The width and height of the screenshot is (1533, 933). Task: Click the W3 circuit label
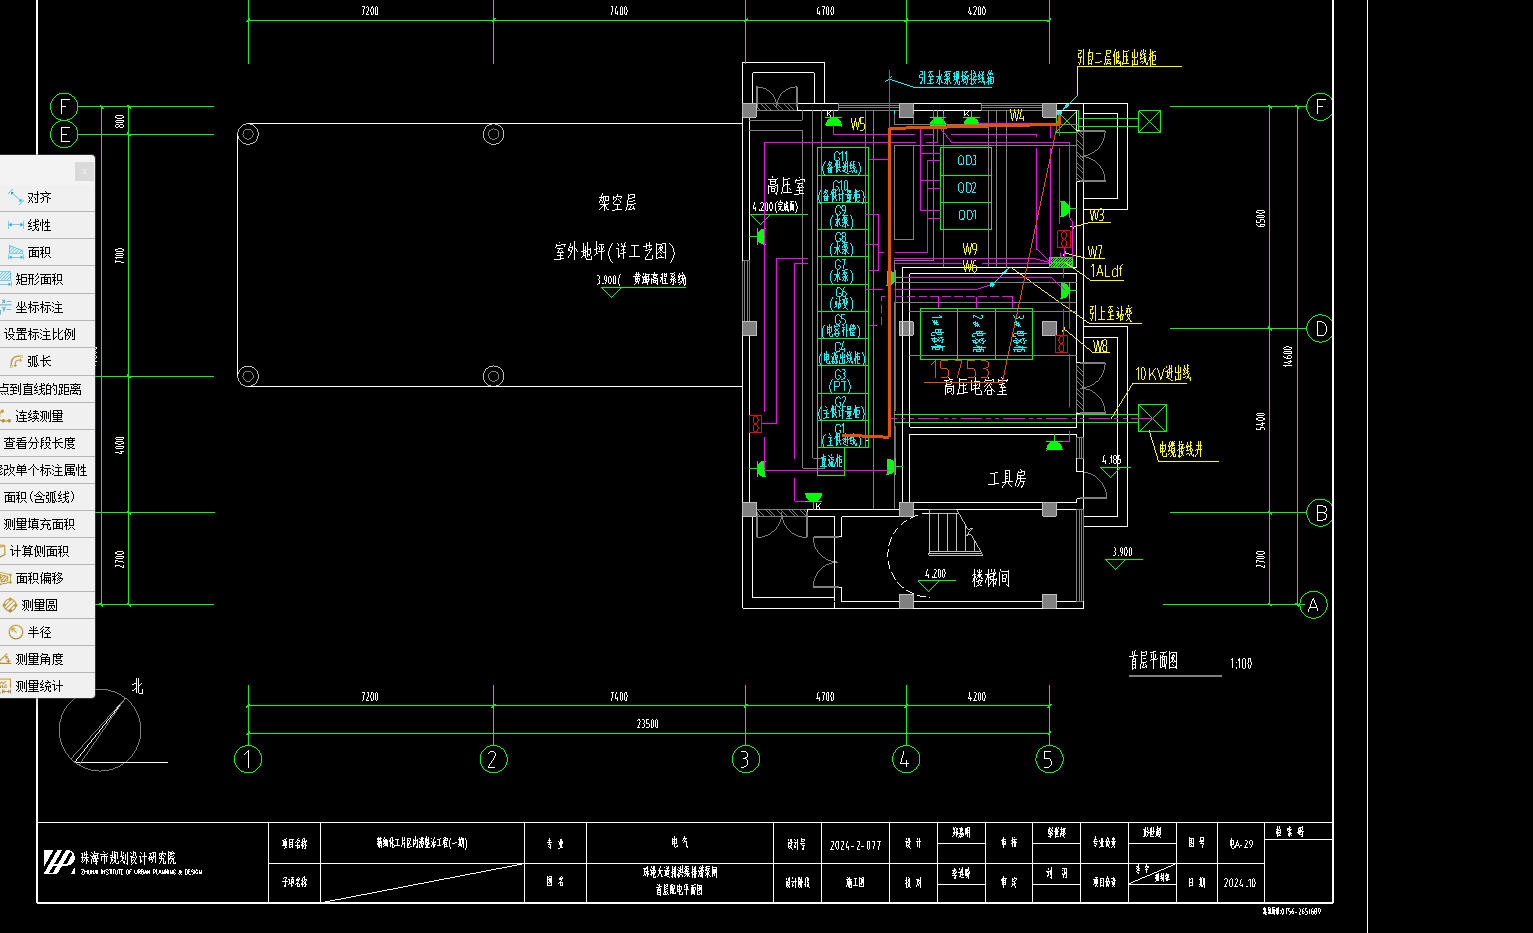coord(1097,215)
